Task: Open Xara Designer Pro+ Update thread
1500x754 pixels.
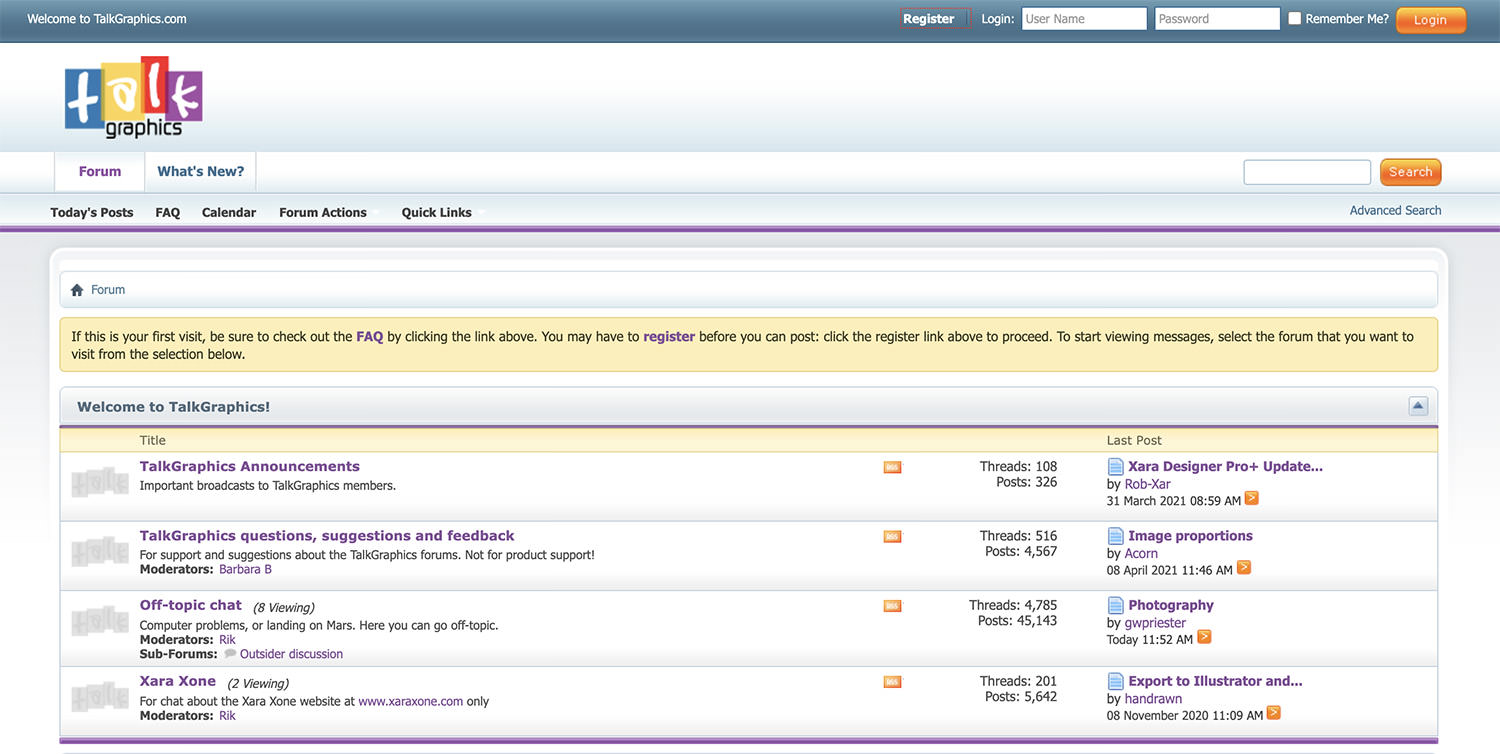Action: [x=1225, y=467]
